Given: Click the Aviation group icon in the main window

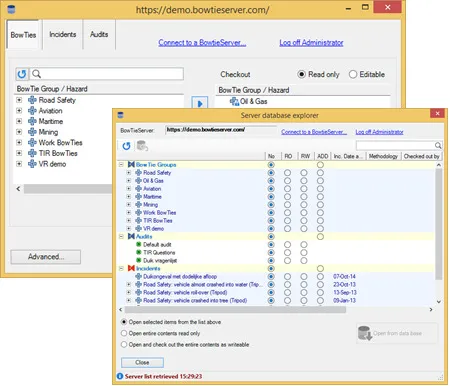Looking at the screenshot, I should coord(32,111).
